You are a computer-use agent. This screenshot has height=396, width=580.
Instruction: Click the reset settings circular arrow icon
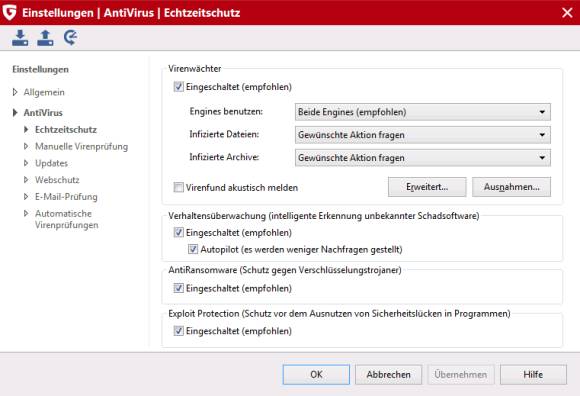(x=70, y=38)
